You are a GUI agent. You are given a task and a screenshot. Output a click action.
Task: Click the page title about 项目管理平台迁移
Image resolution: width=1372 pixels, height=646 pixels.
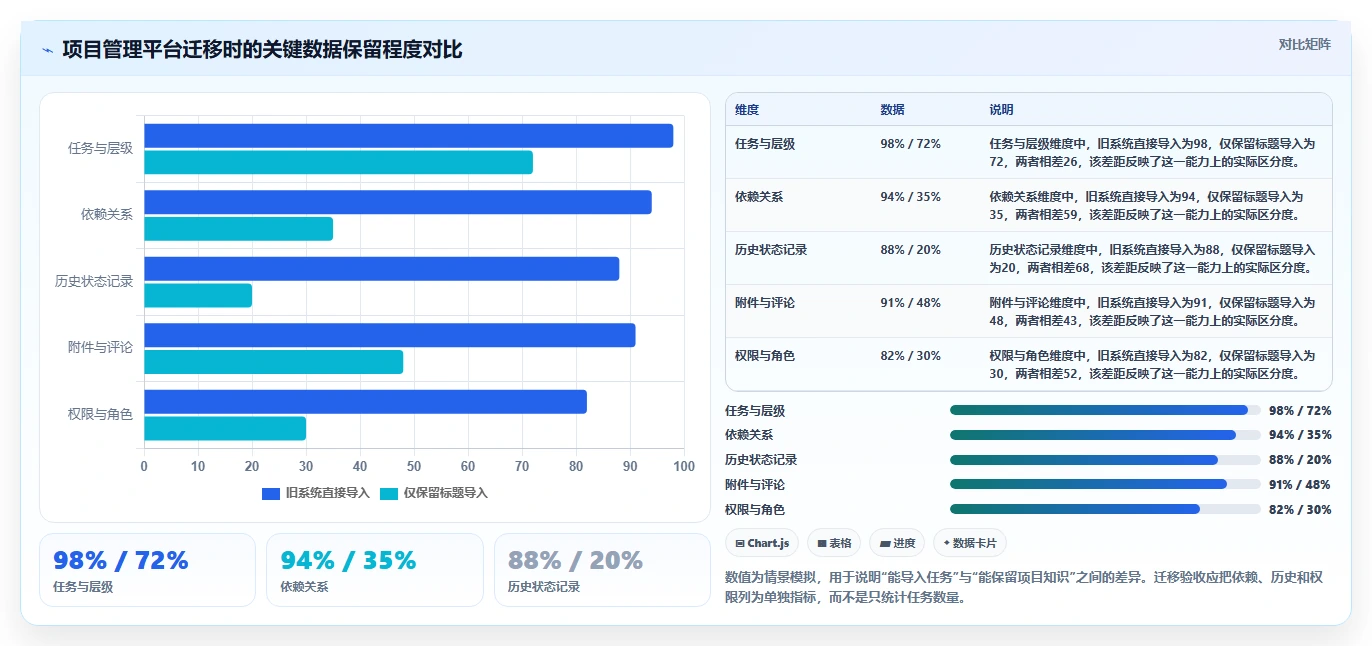point(262,50)
